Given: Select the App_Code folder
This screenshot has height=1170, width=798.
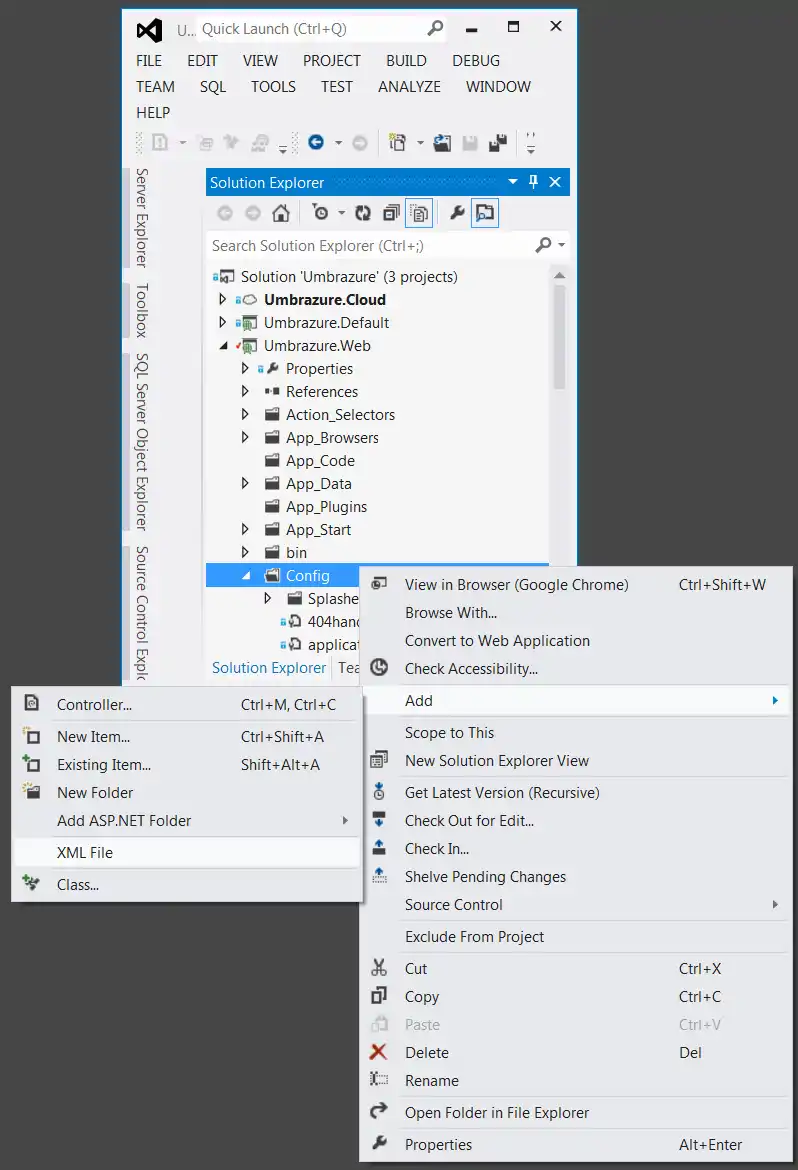Looking at the screenshot, I should tap(320, 461).
